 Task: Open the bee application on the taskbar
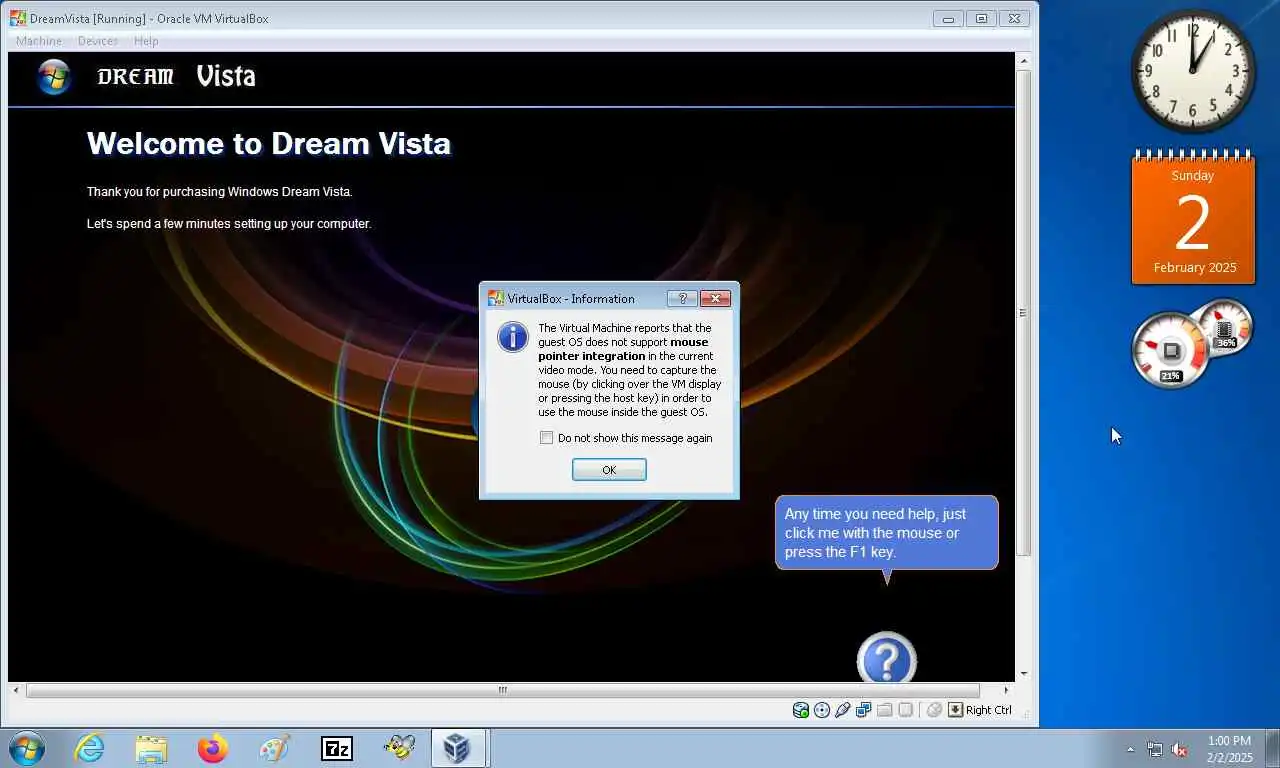coord(399,748)
